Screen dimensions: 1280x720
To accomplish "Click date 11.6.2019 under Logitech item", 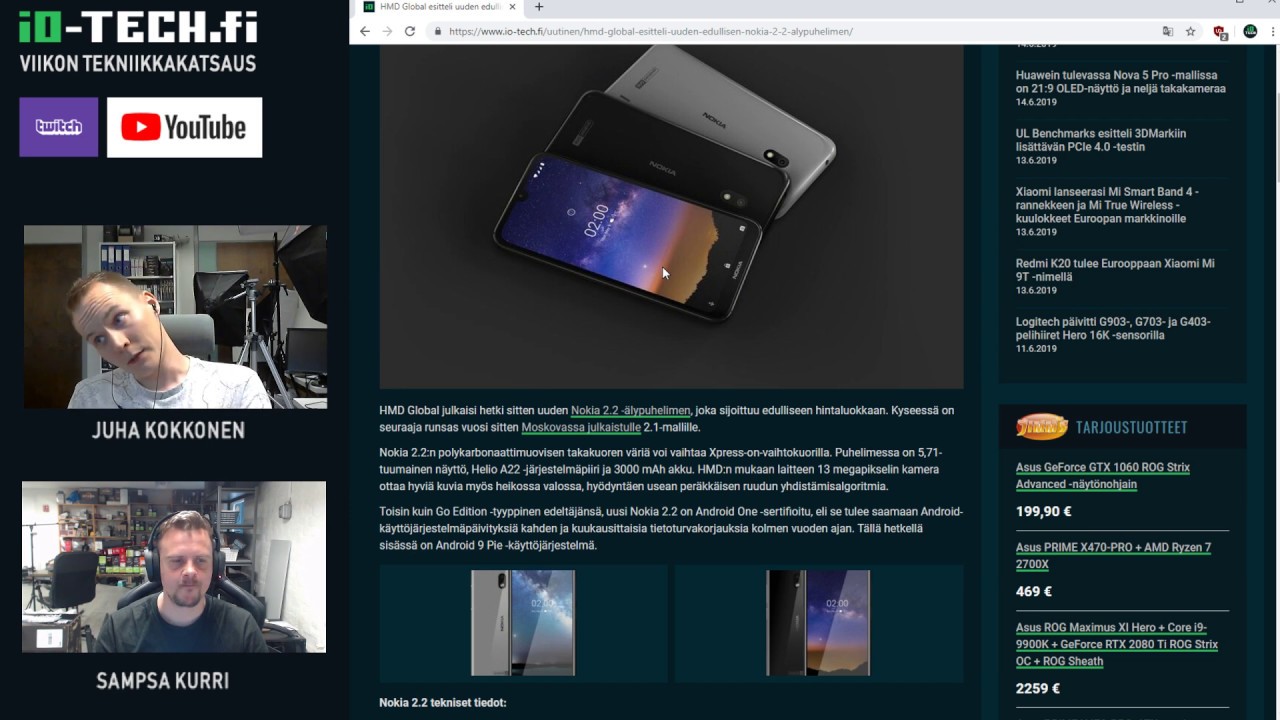I will pos(1036,348).
